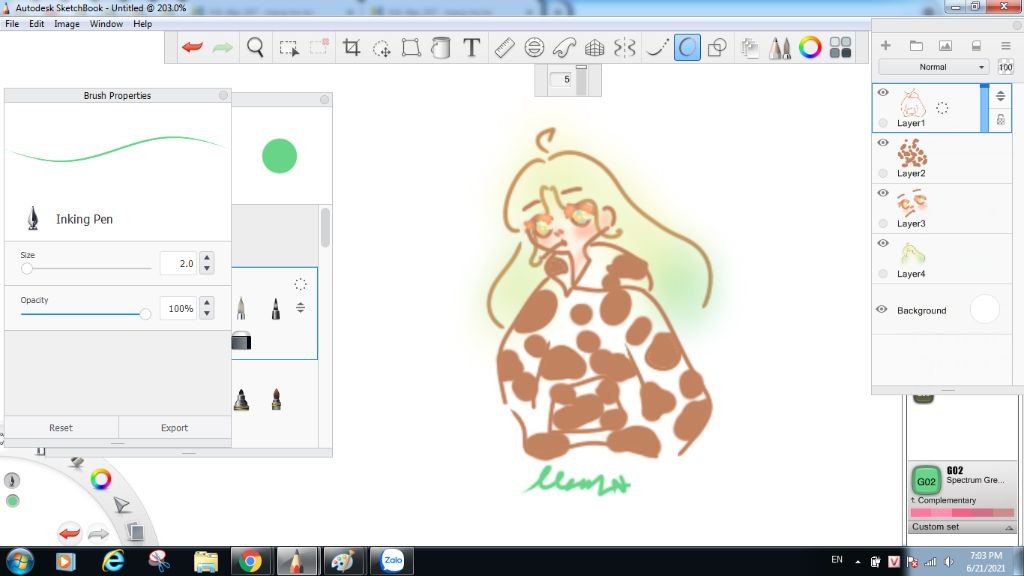
Task: Open Zalo from the taskbar
Action: [x=392, y=561]
